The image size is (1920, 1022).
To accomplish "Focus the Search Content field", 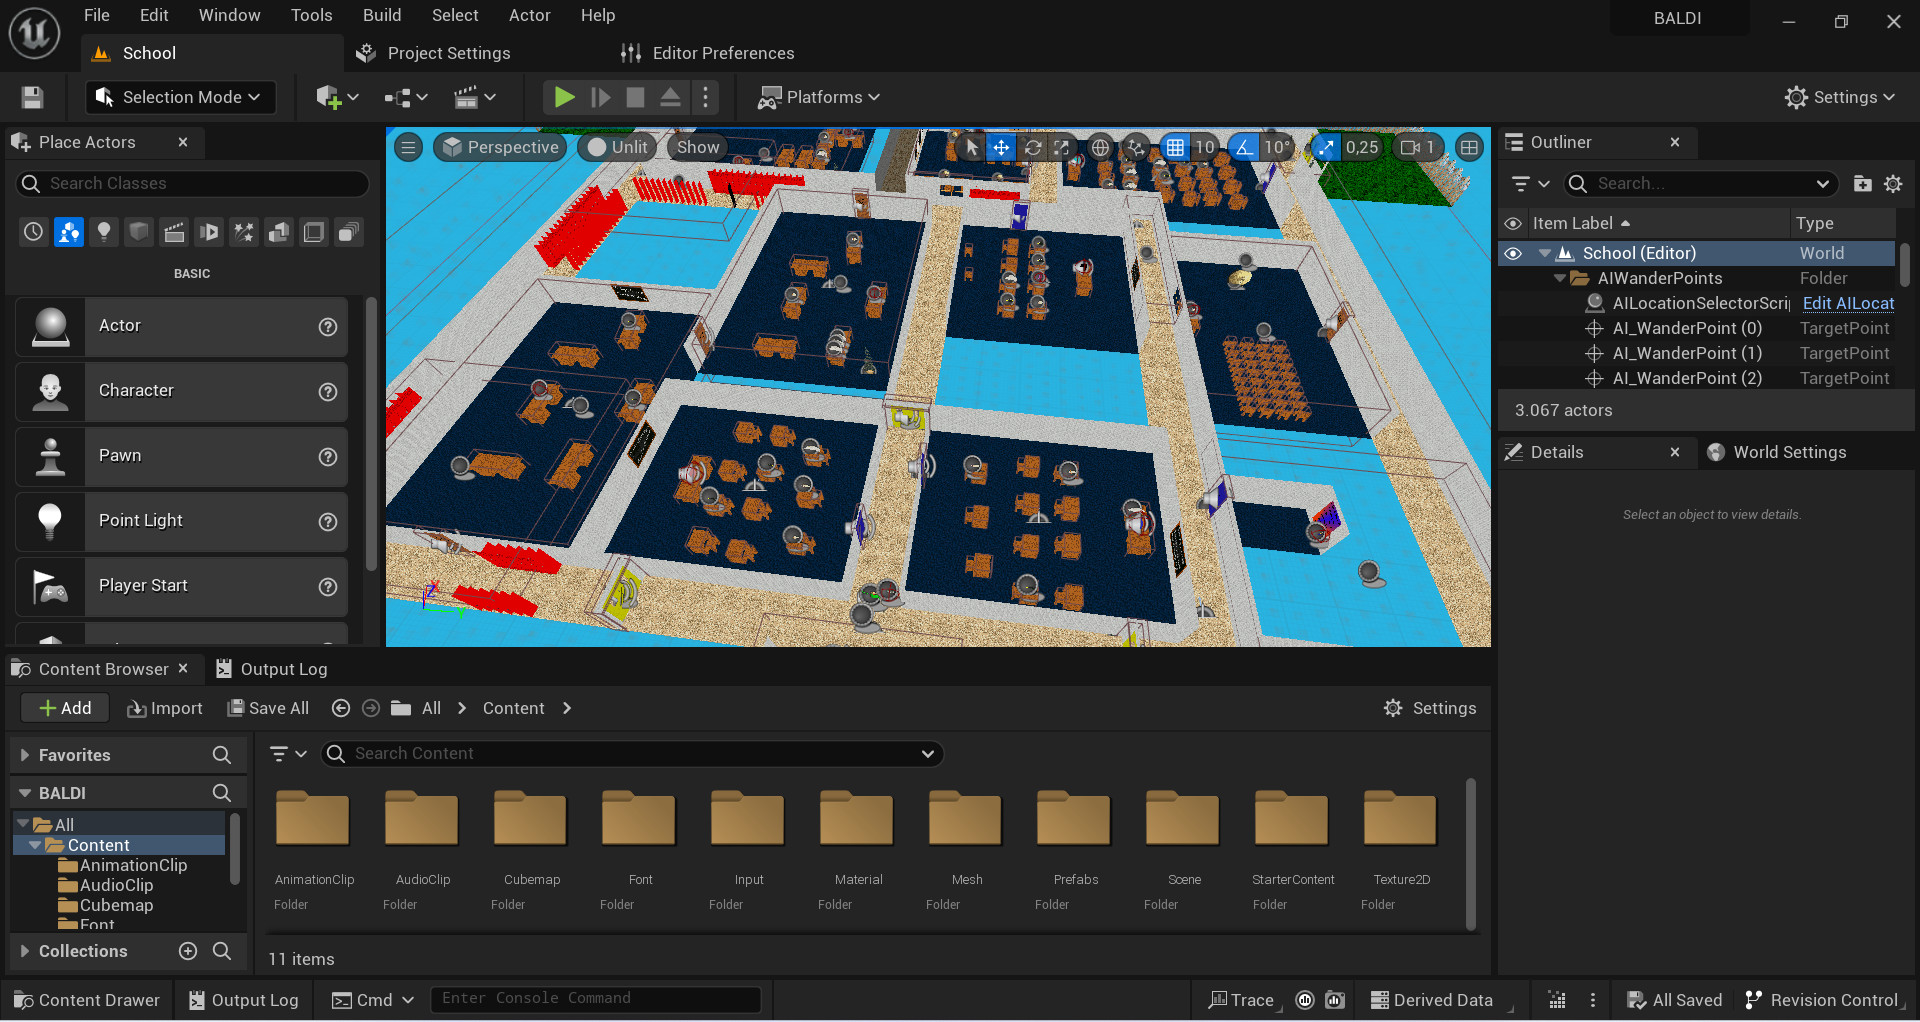I will pyautogui.click(x=632, y=754).
